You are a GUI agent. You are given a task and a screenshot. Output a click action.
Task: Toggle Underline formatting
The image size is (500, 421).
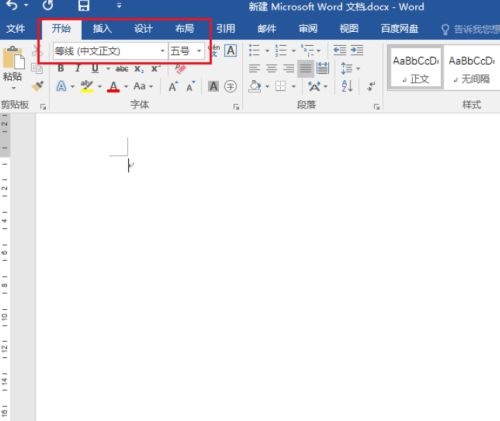tap(95, 69)
